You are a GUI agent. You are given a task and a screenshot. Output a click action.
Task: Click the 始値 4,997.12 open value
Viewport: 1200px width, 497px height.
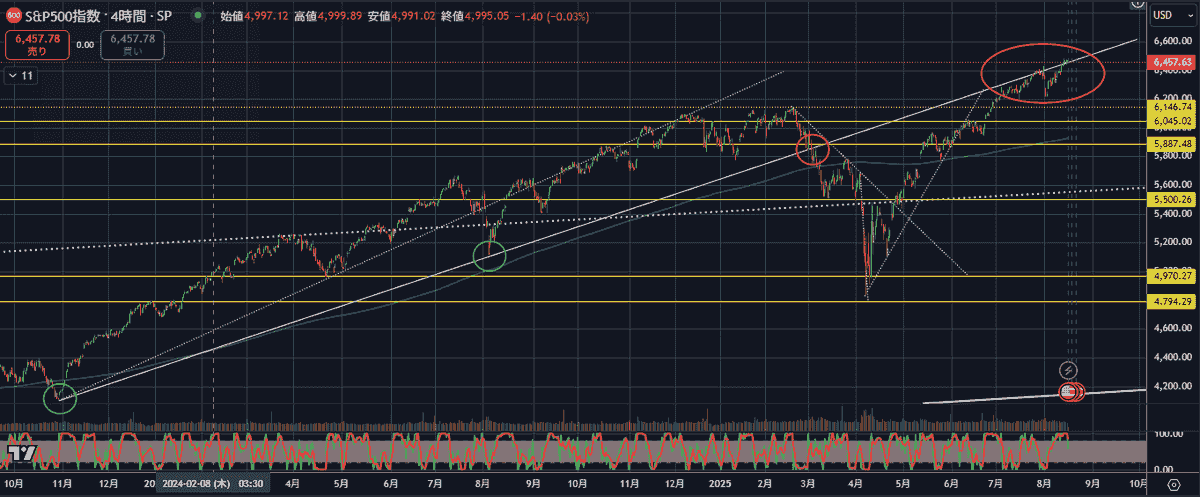tap(252, 17)
